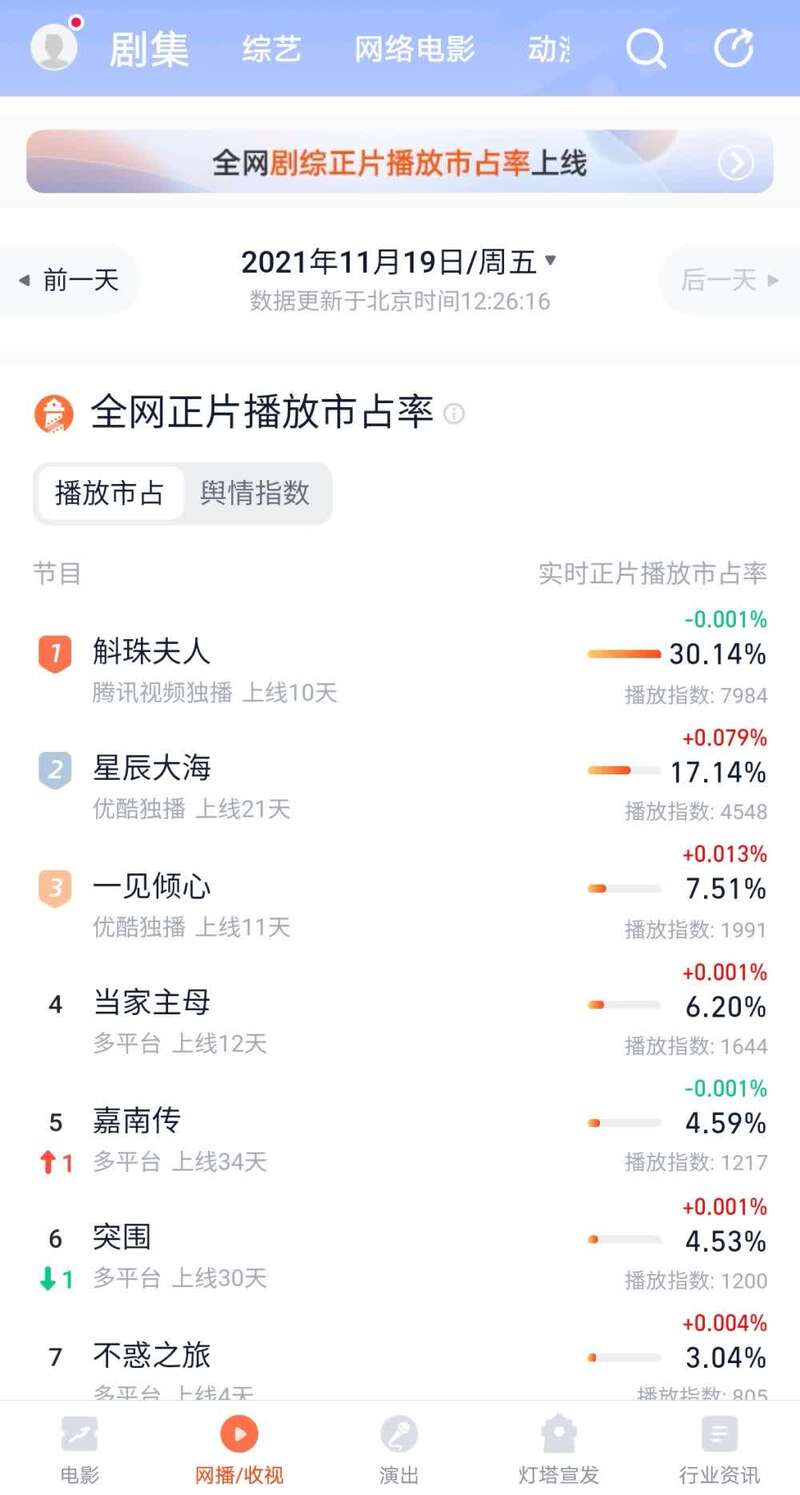The width and height of the screenshot is (800, 1495).
Task: Open the 行业资讯 news icon
Action: pyautogui.click(x=719, y=1435)
